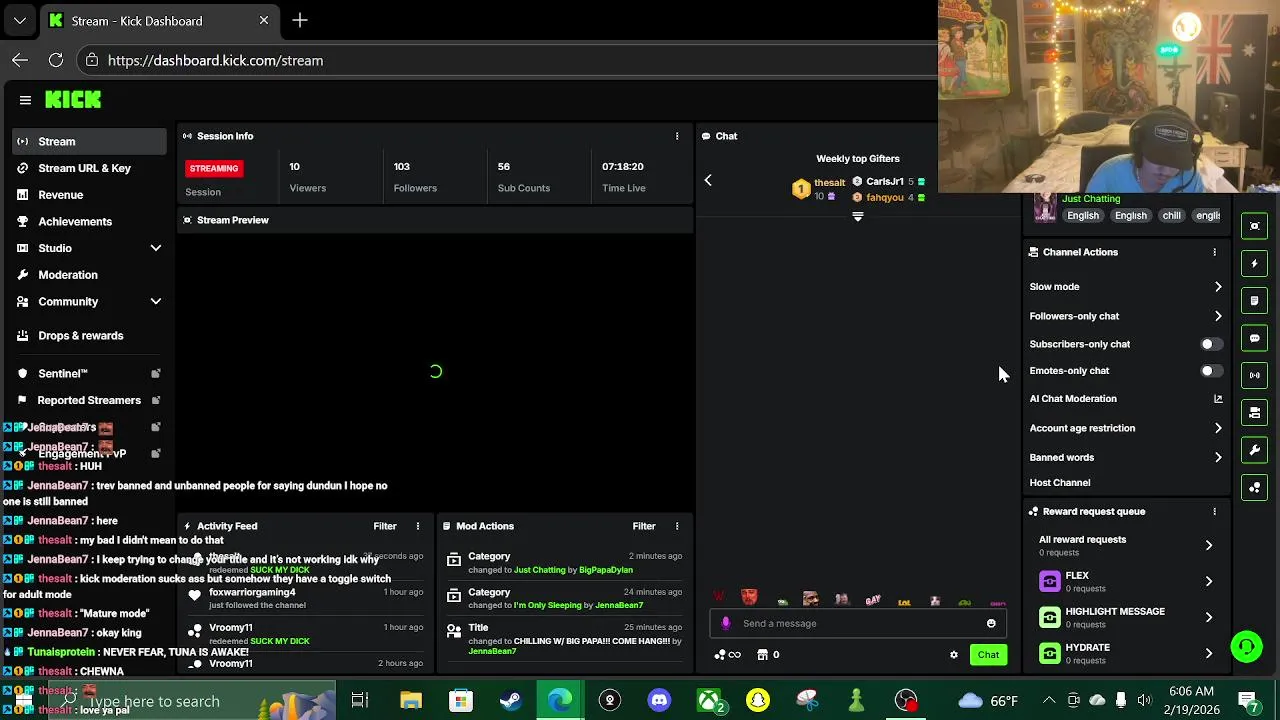
Task: Open Moderation page in sidebar
Action: pos(68,275)
